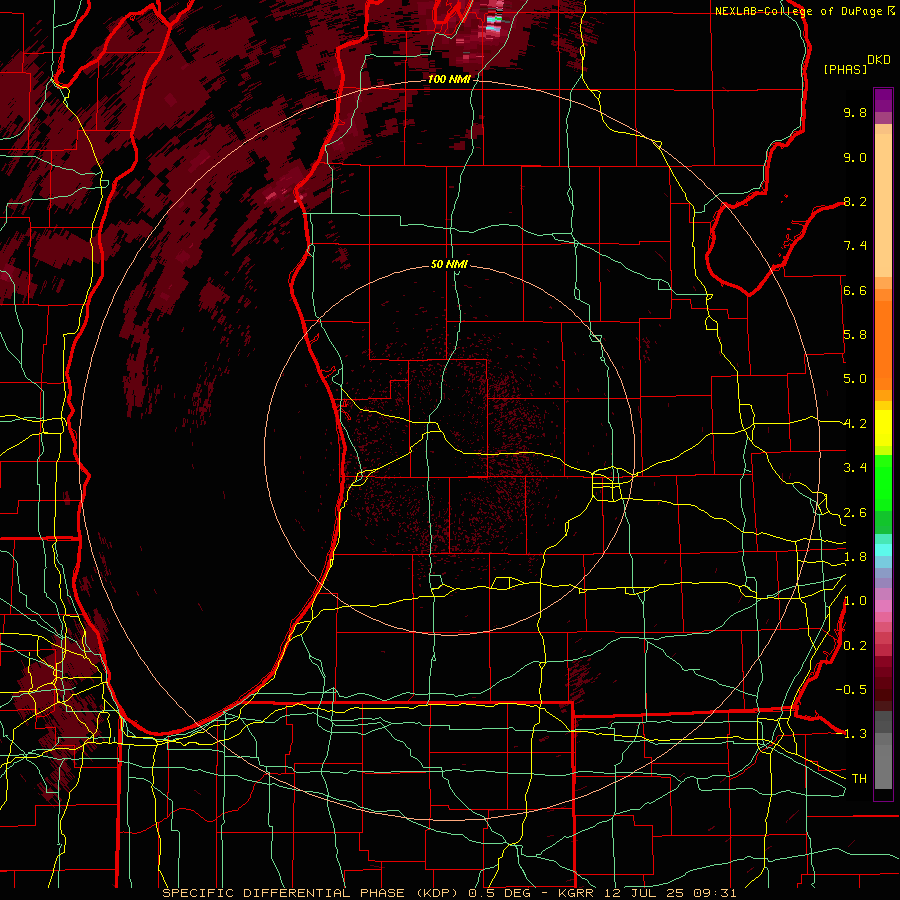Select the 8.2 legend value

[855, 201]
